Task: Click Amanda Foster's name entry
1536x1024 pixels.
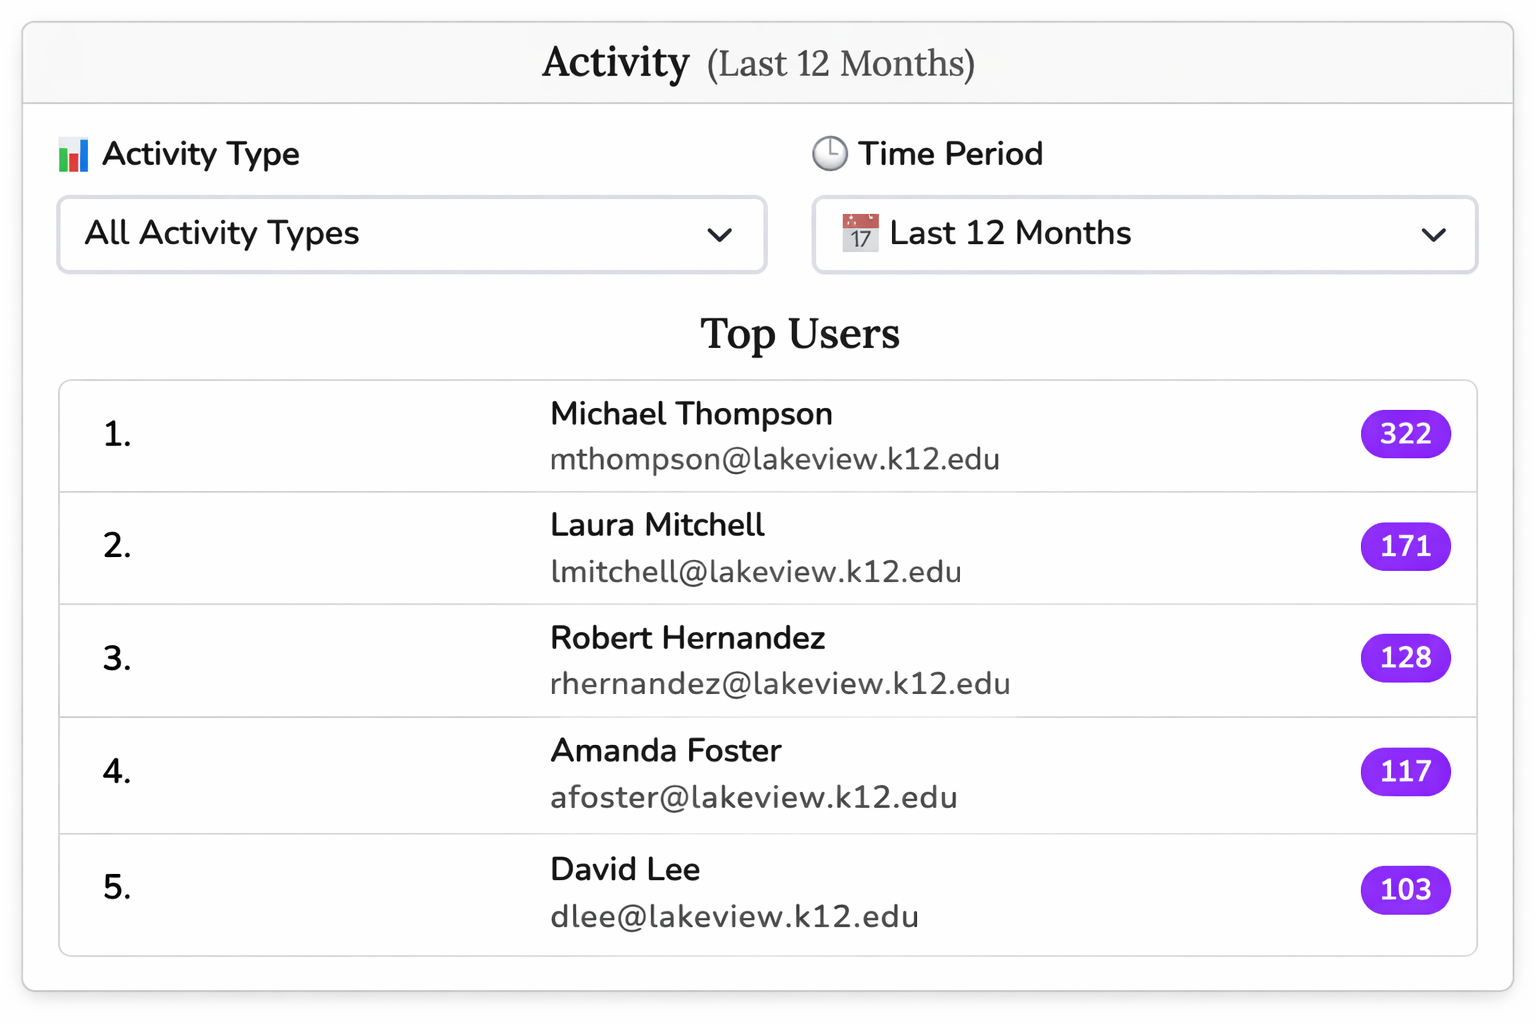Action: tap(665, 750)
